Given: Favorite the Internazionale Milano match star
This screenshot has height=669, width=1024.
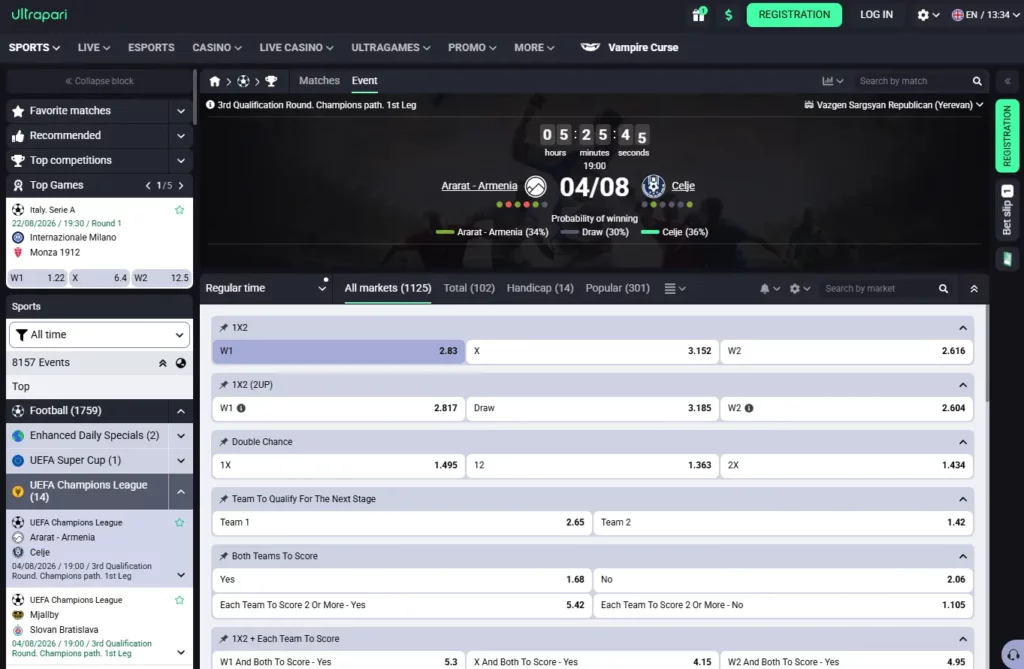Looking at the screenshot, I should [x=180, y=210].
